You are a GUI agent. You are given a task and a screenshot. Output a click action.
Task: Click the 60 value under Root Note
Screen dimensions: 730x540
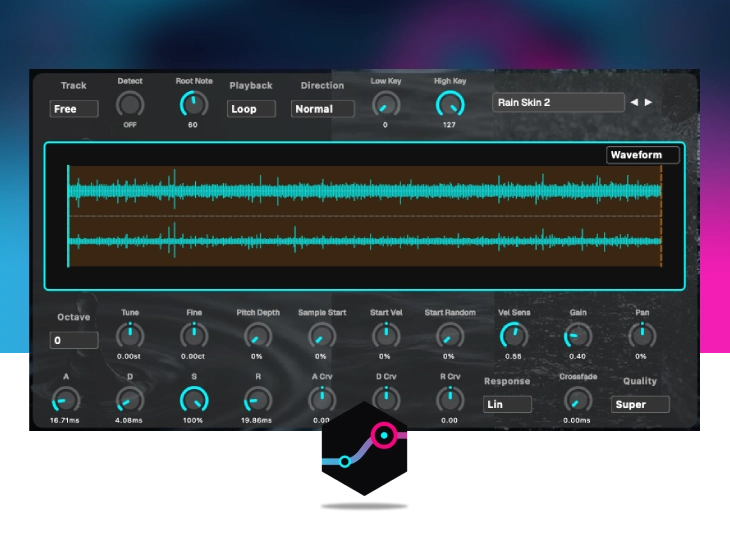pos(193,125)
